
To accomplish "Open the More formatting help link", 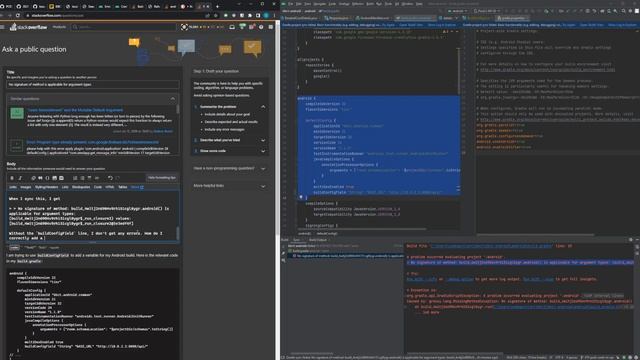I will [x=137, y=187].
